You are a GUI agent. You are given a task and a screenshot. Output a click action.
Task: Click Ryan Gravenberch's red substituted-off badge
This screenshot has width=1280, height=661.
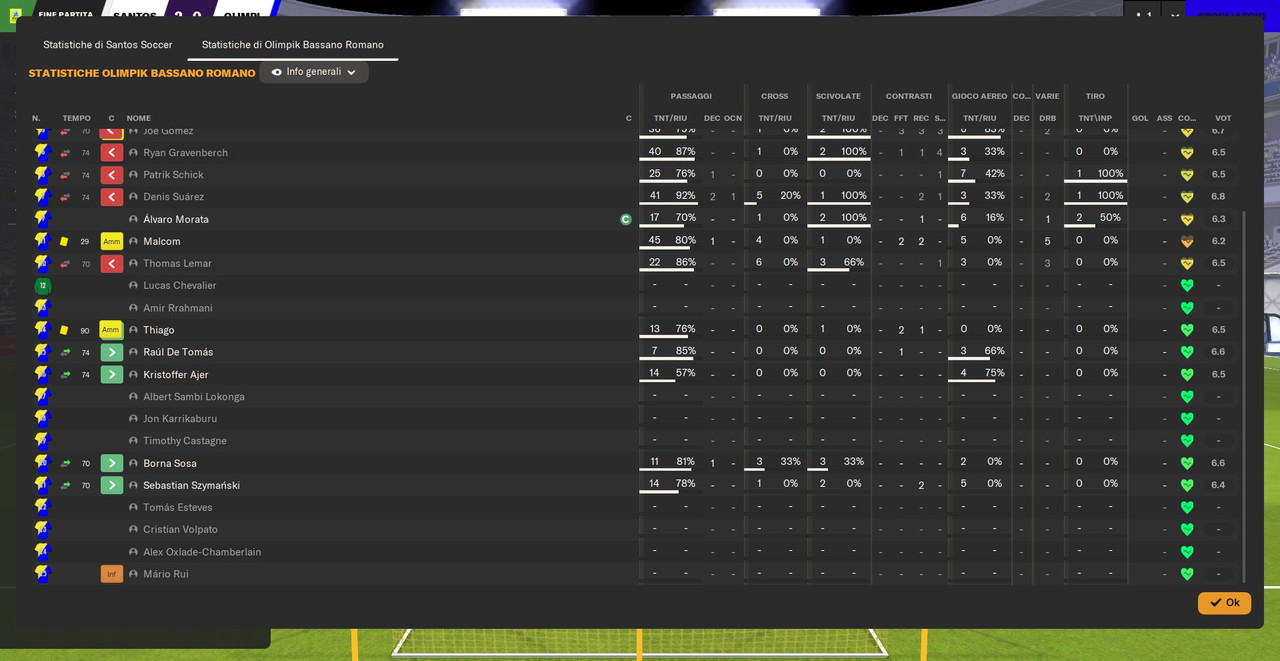pos(112,153)
